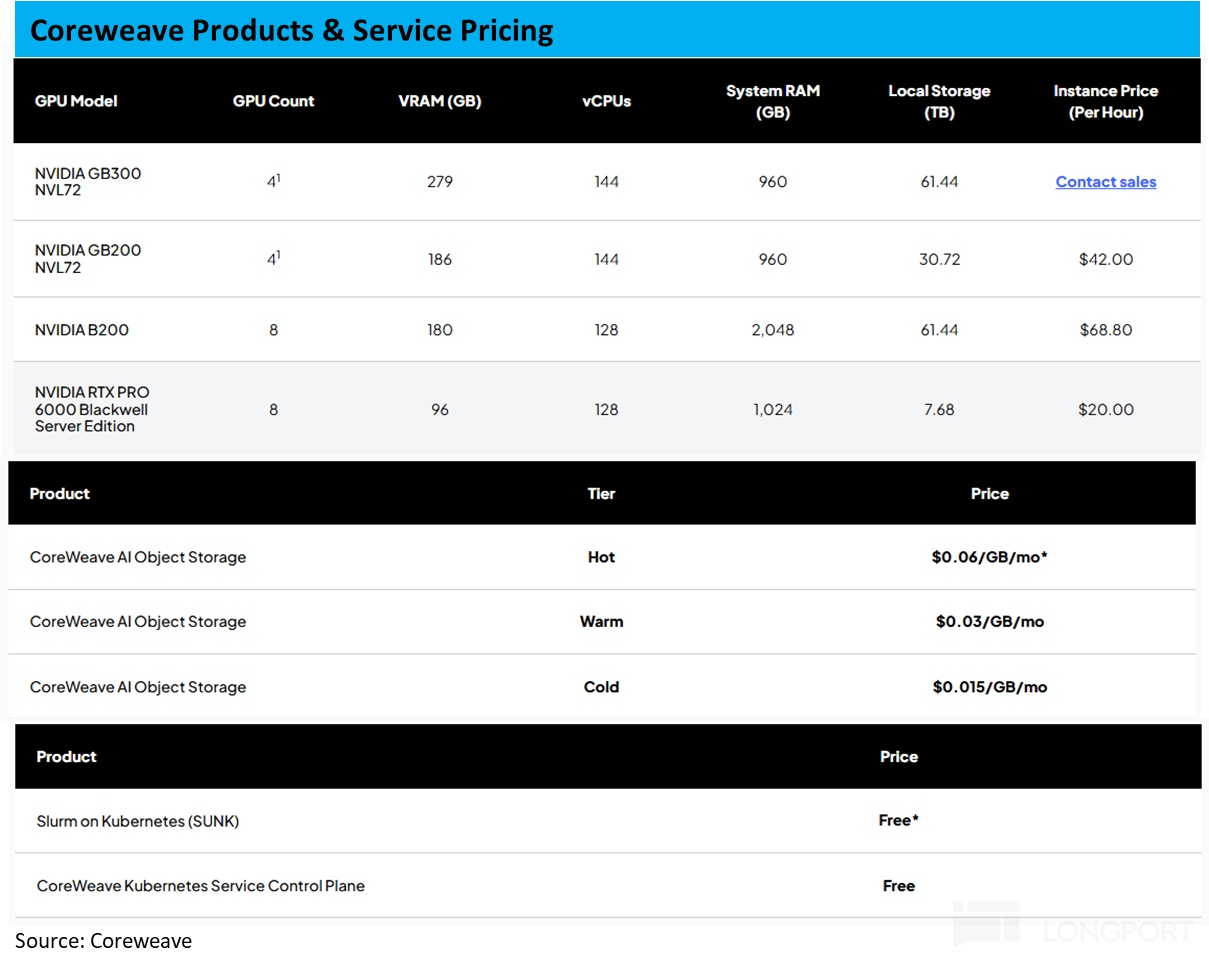This screenshot has width=1209, height=963.
Task: Click the Tier column header
Action: [x=601, y=494]
